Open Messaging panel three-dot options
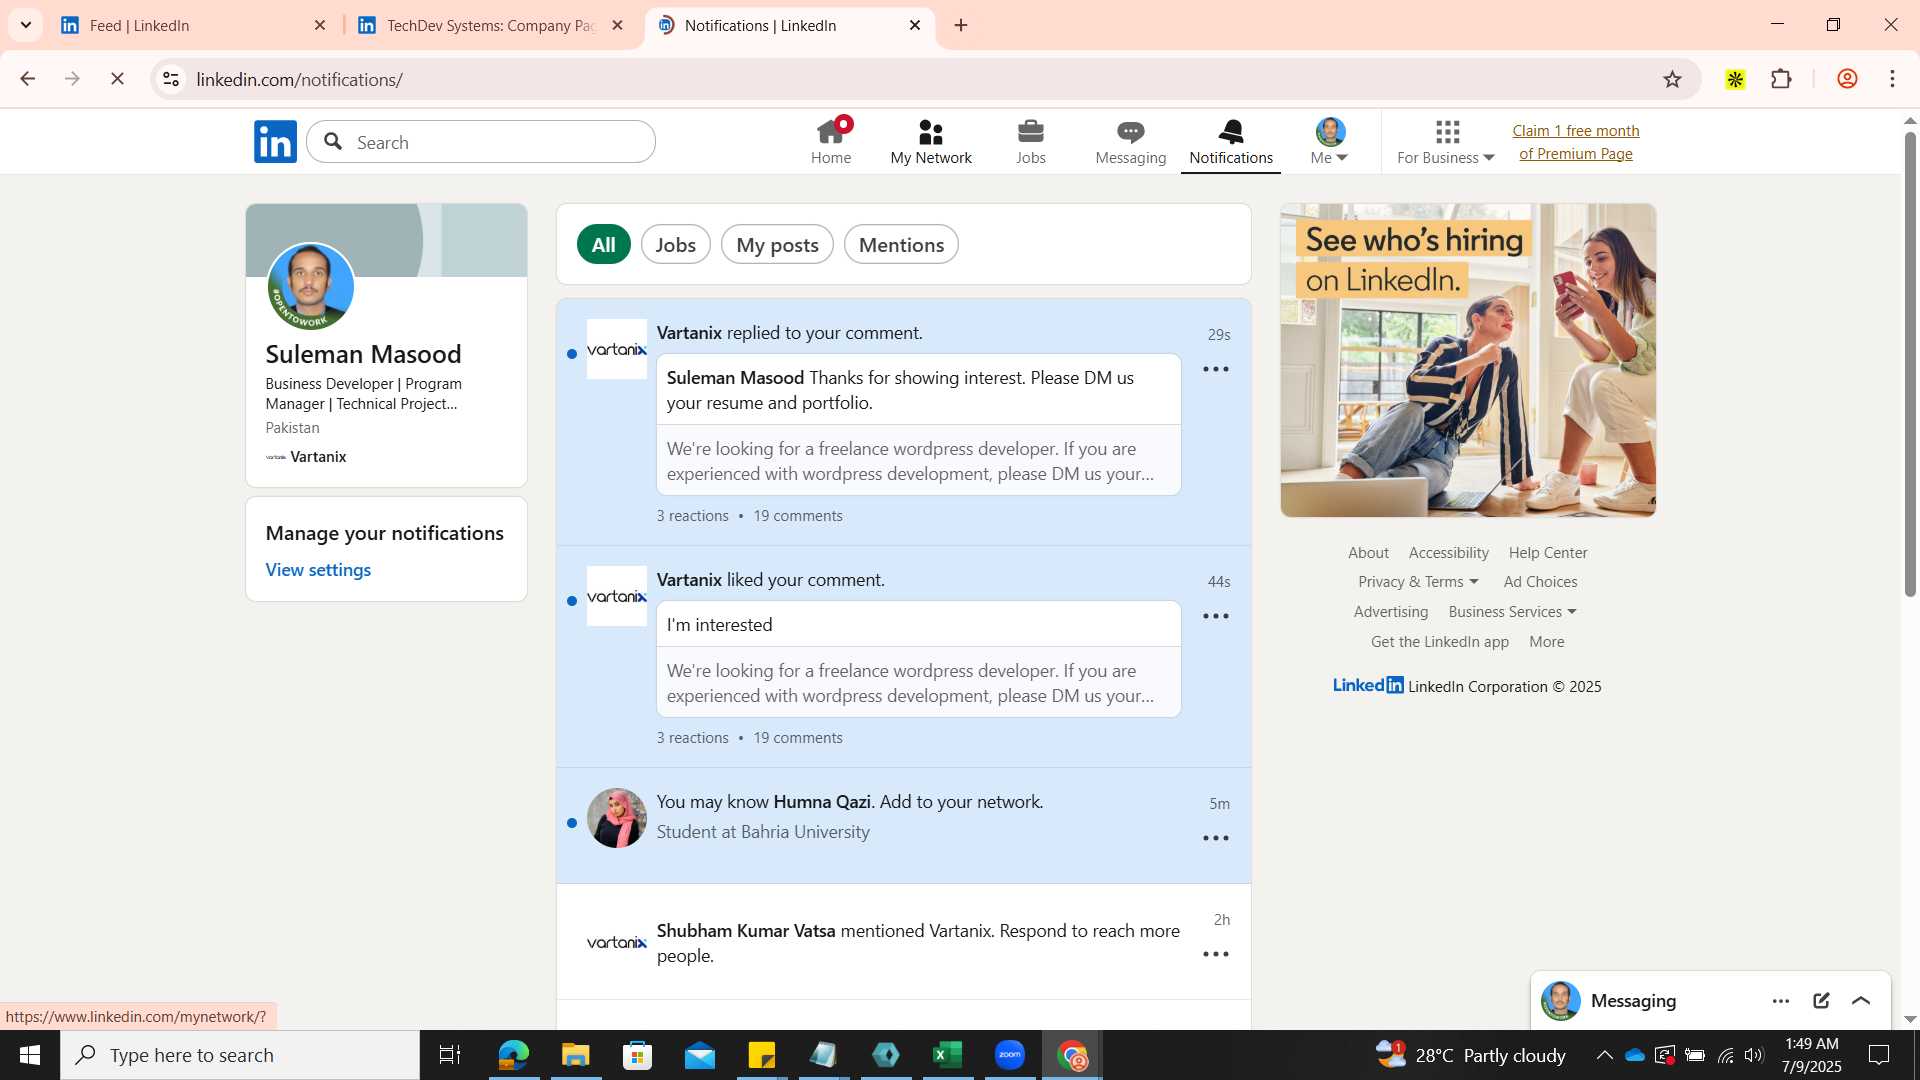 (1781, 1001)
